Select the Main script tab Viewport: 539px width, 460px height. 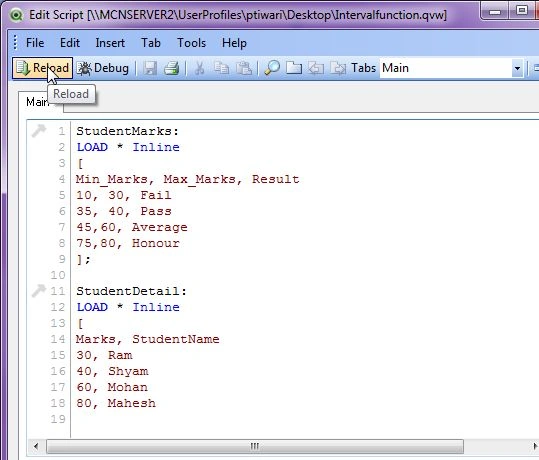36,102
